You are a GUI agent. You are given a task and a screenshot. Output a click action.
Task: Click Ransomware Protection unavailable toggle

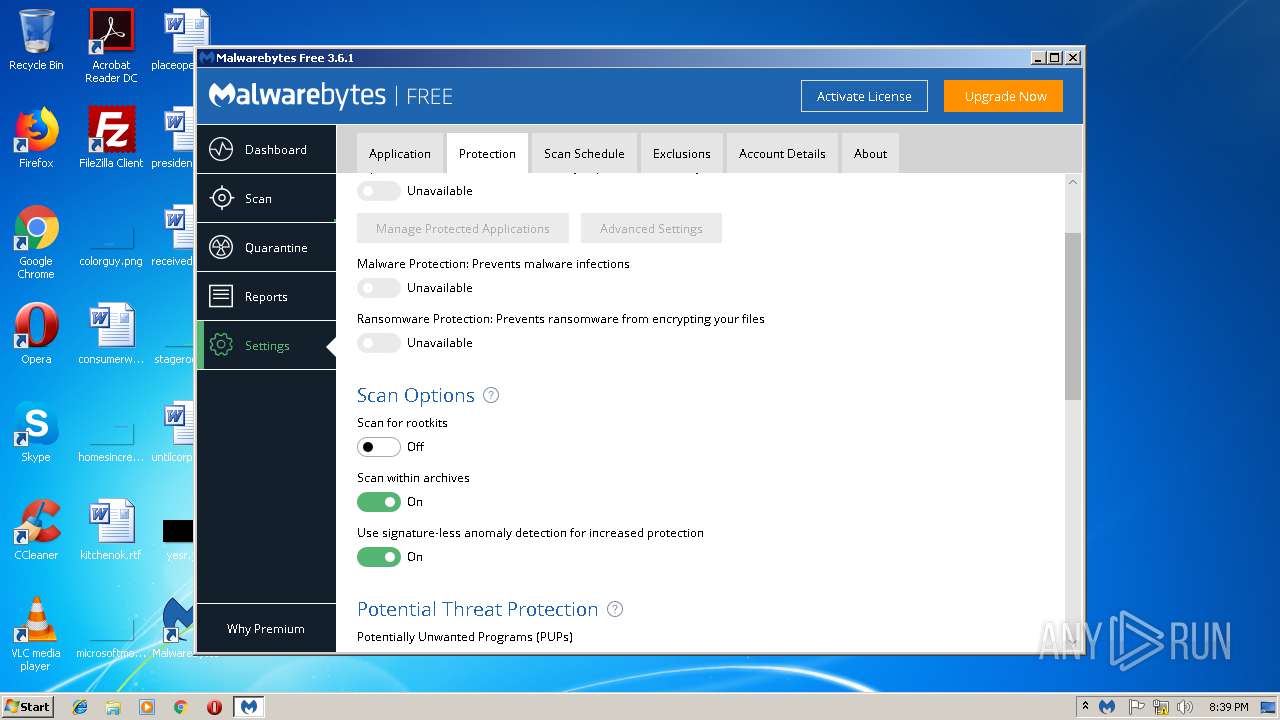379,343
